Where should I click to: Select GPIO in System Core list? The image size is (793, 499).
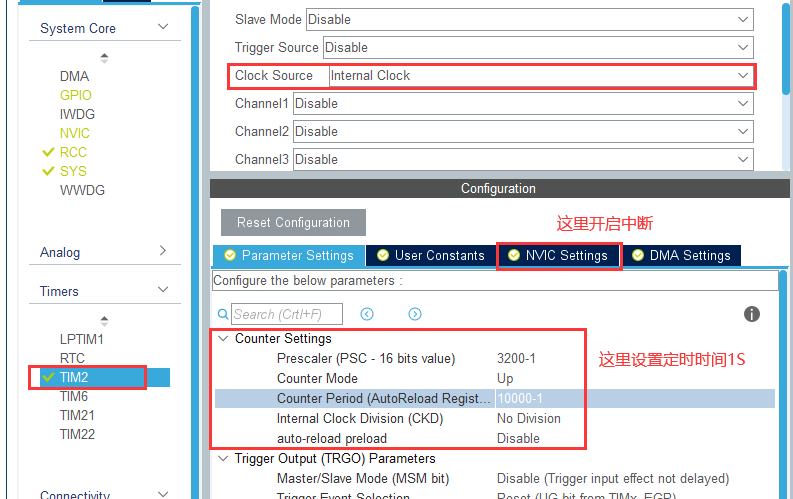(75, 95)
